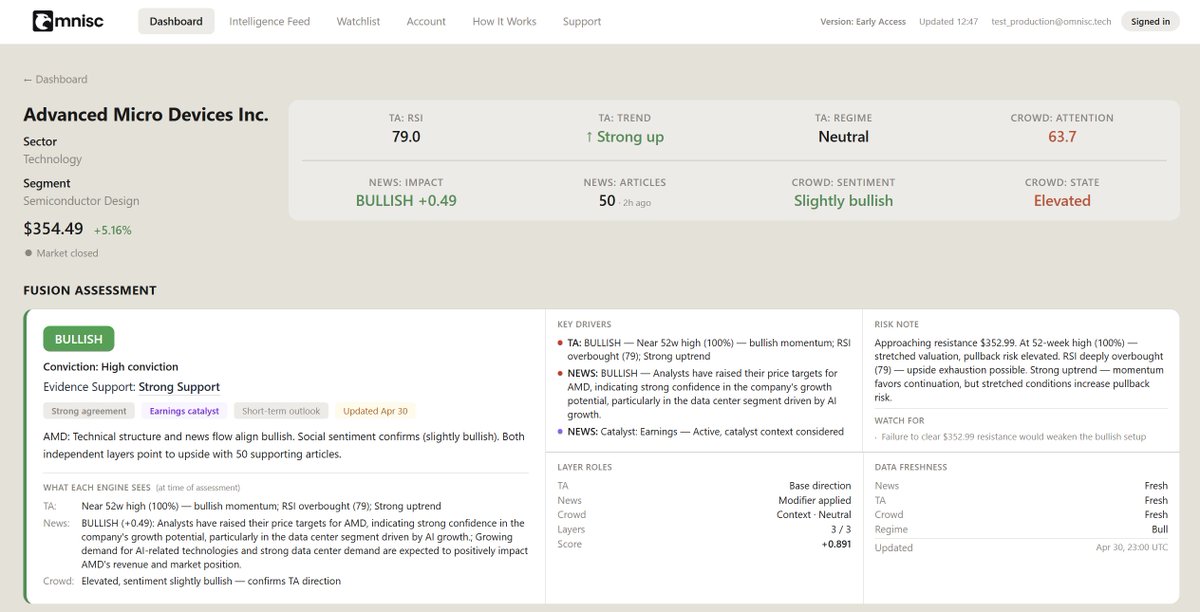Click the back to Dashboard link
The width and height of the screenshot is (1200, 612).
[55, 79]
